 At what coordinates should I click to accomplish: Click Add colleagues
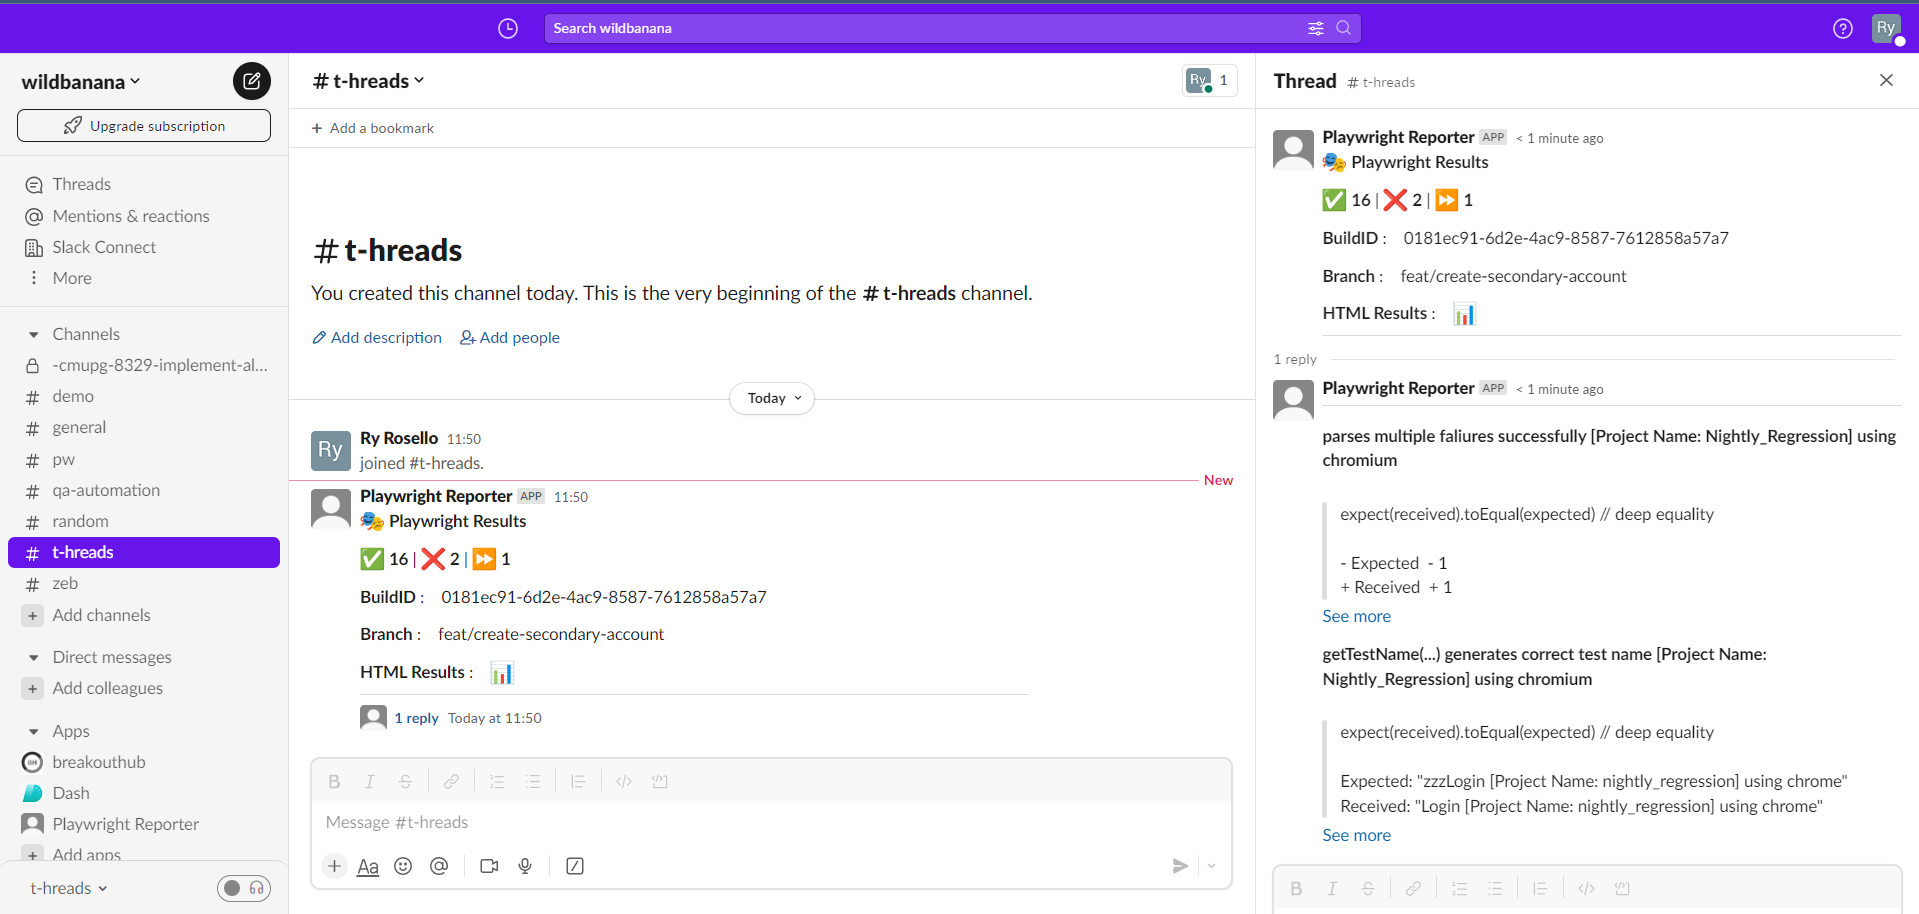click(144, 688)
